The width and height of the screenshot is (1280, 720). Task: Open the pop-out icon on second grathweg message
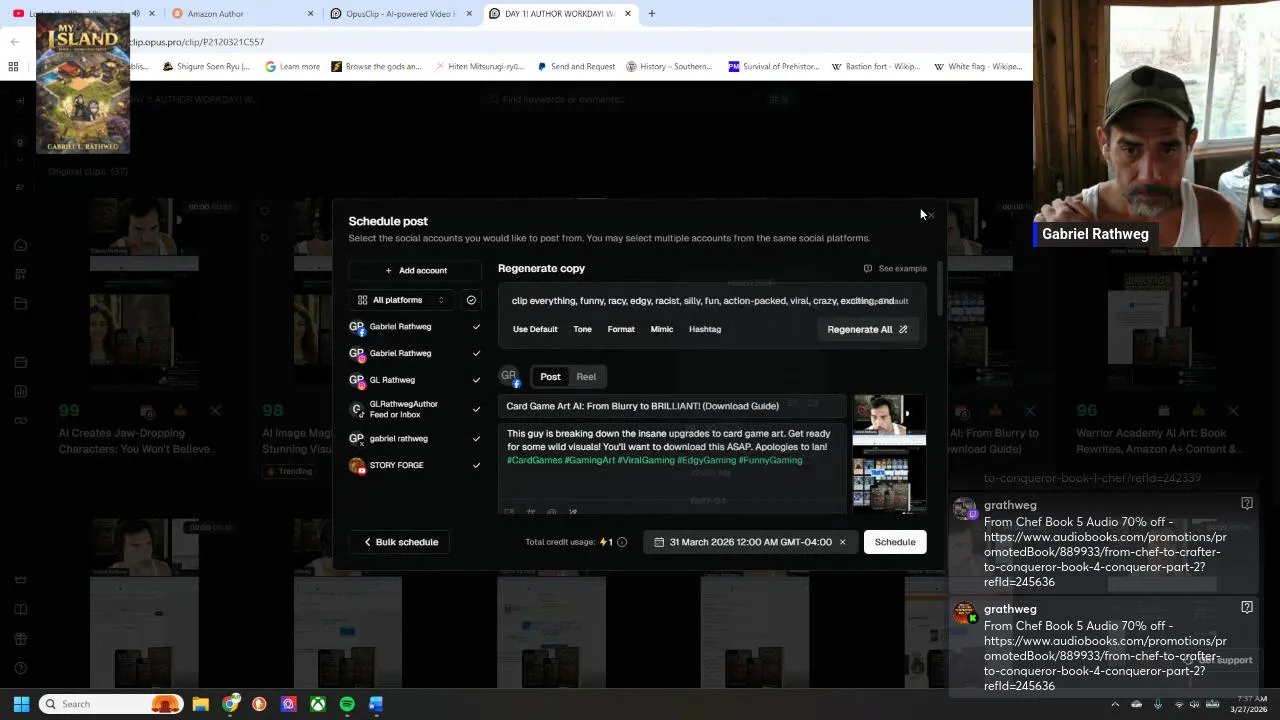pos(1247,607)
